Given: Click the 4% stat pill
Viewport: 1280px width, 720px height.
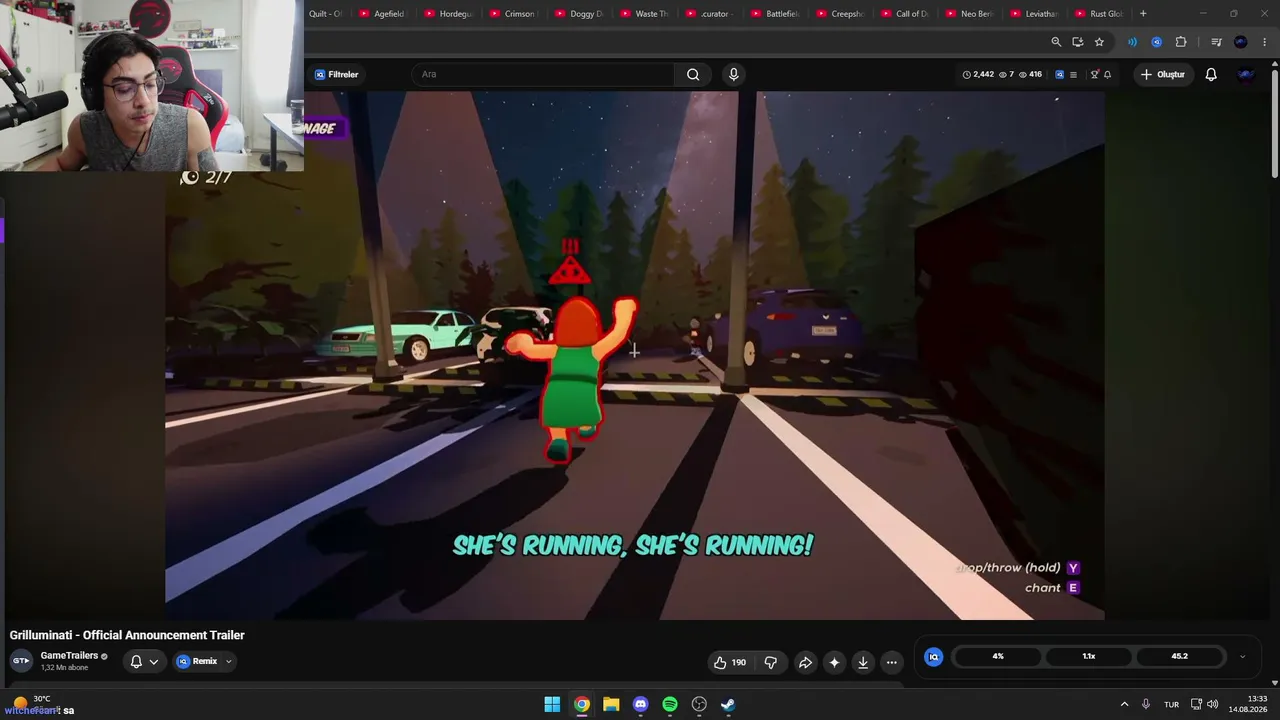Looking at the screenshot, I should [x=998, y=657].
